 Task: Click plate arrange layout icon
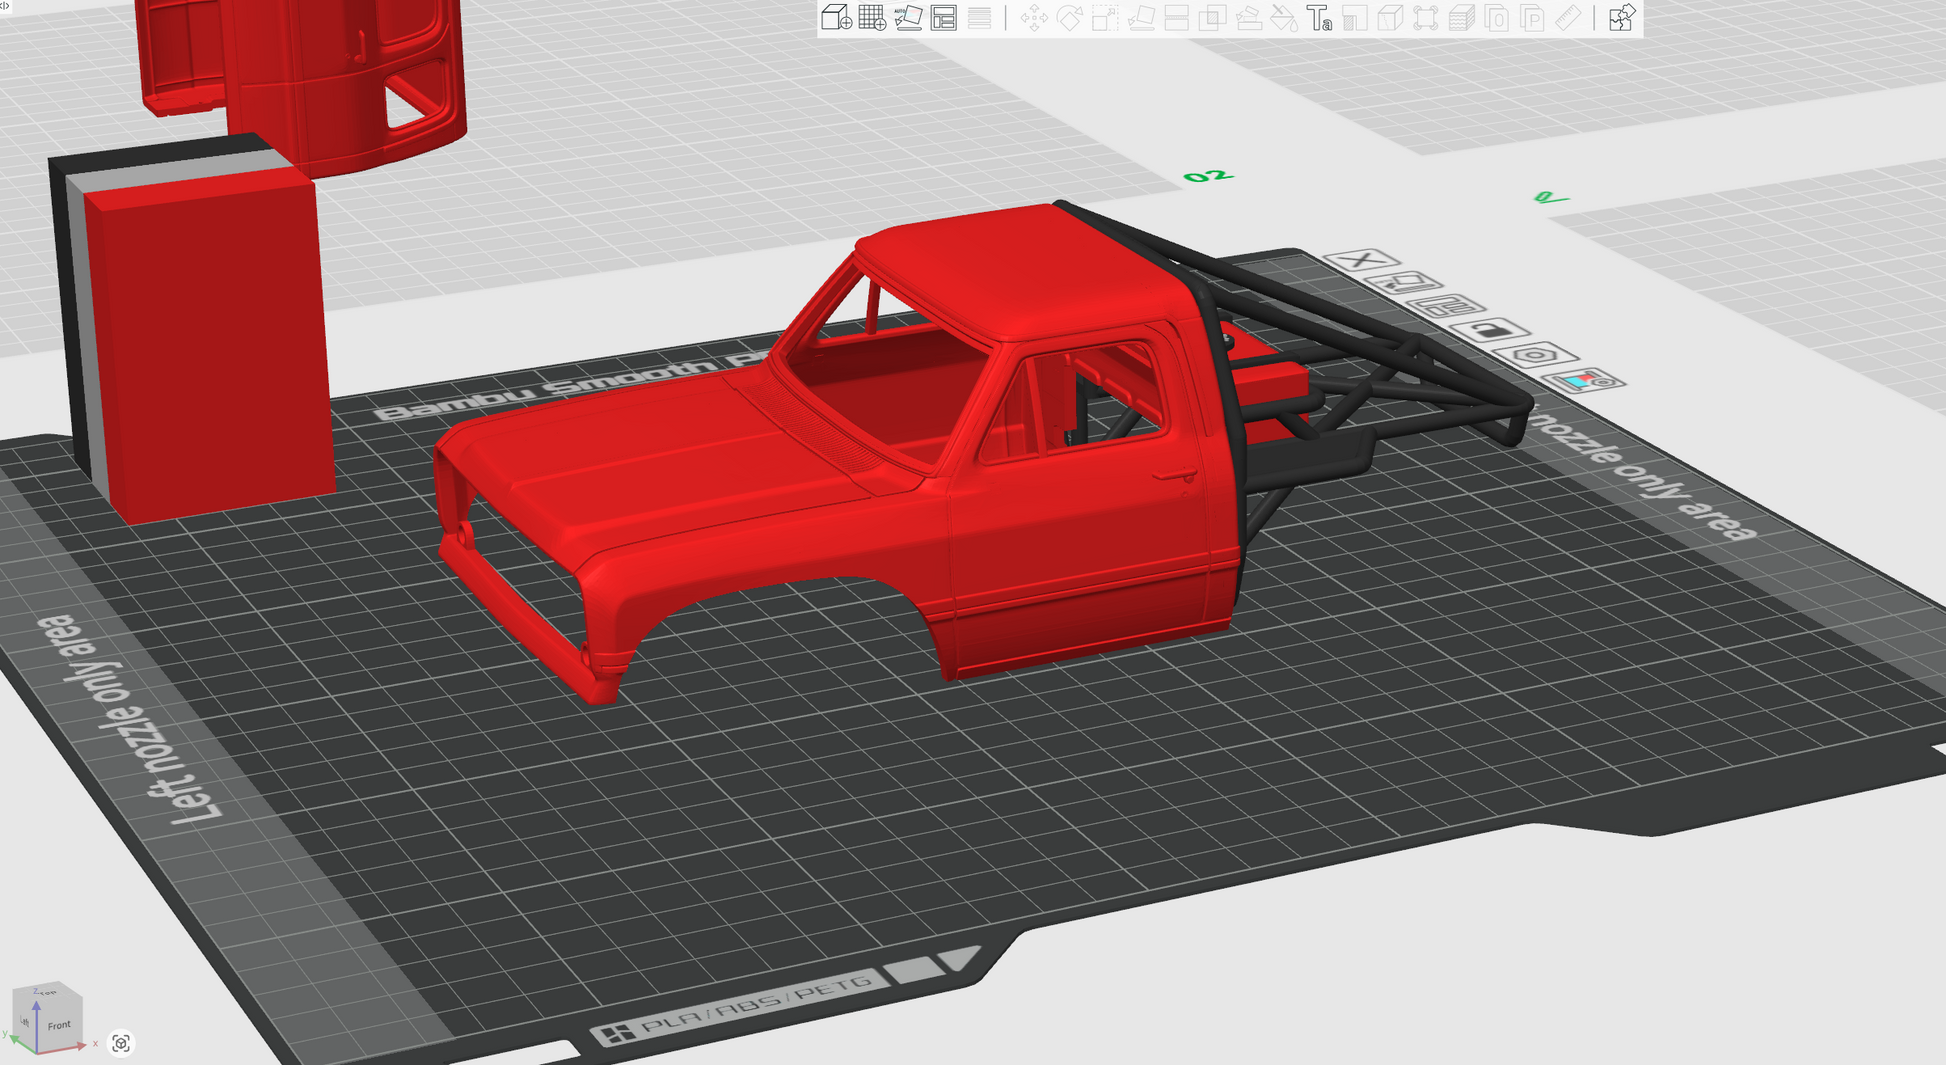point(1445,306)
